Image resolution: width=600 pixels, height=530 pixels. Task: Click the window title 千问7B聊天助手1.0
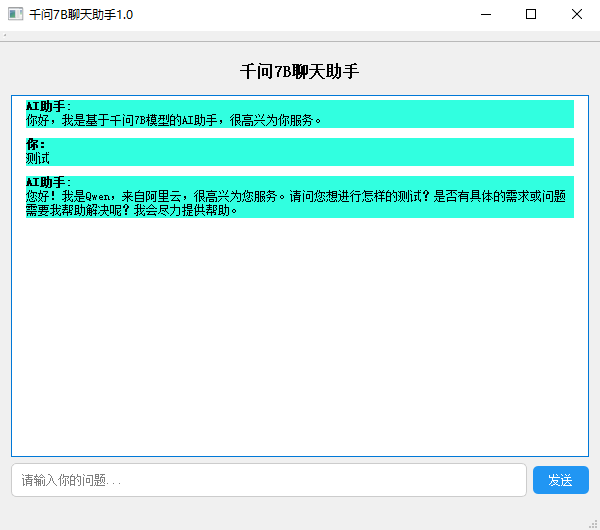click(81, 15)
